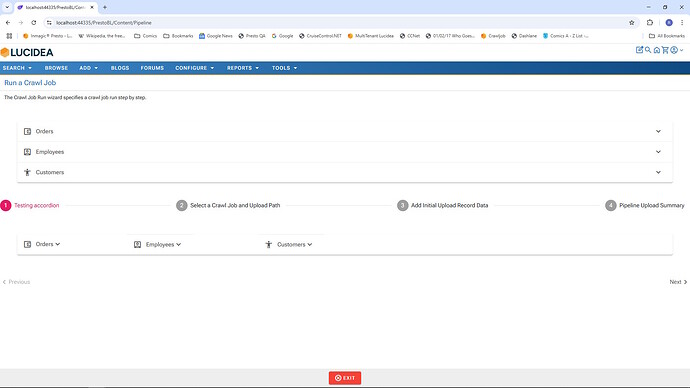Click Customers icon in lower horizontal accordion
This screenshot has width=690, height=388.
(268, 245)
